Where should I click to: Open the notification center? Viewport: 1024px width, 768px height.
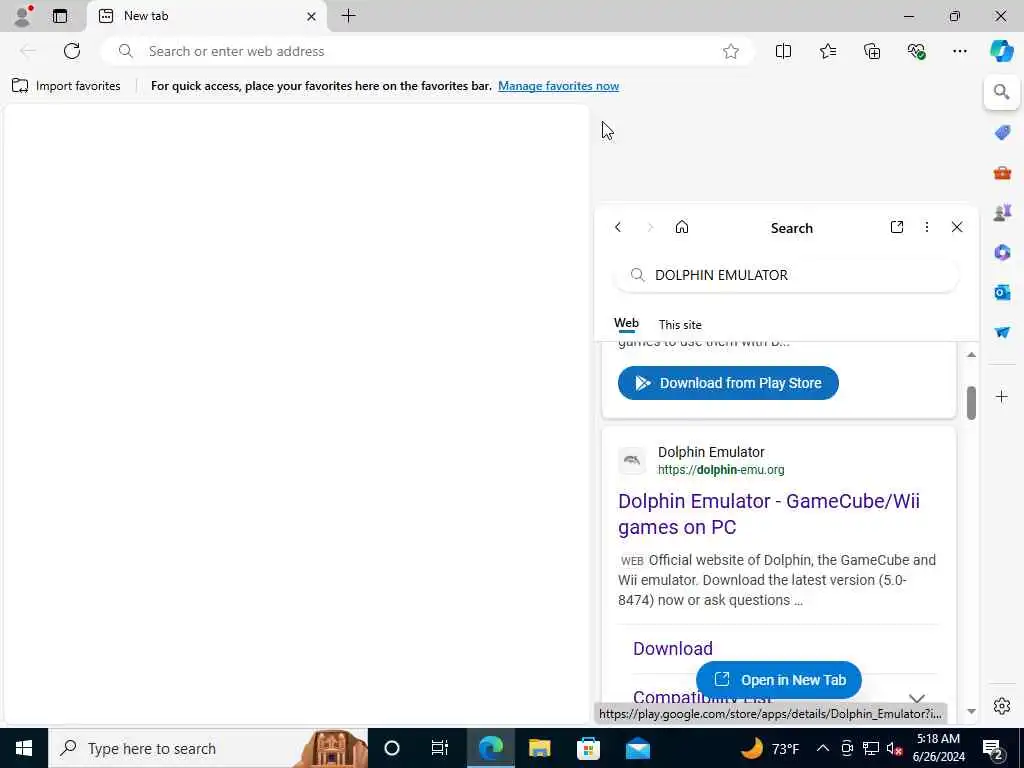pos(993,749)
